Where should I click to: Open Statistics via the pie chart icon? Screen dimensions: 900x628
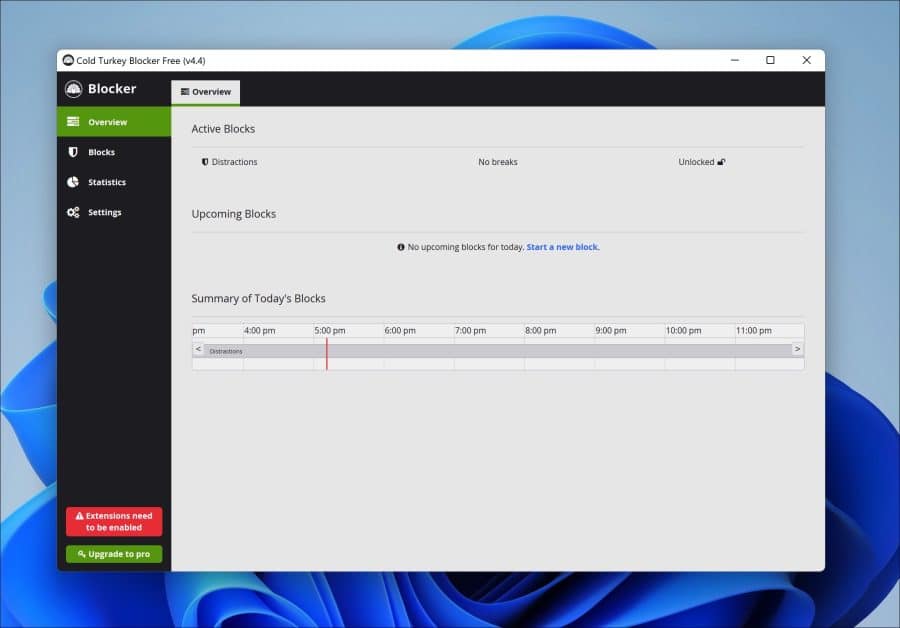[73, 182]
